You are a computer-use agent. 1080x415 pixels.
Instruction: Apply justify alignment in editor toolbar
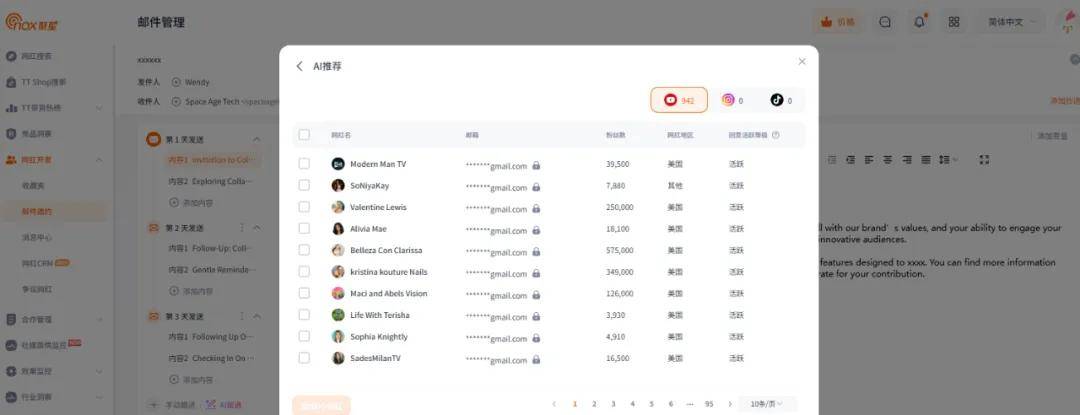click(x=926, y=160)
